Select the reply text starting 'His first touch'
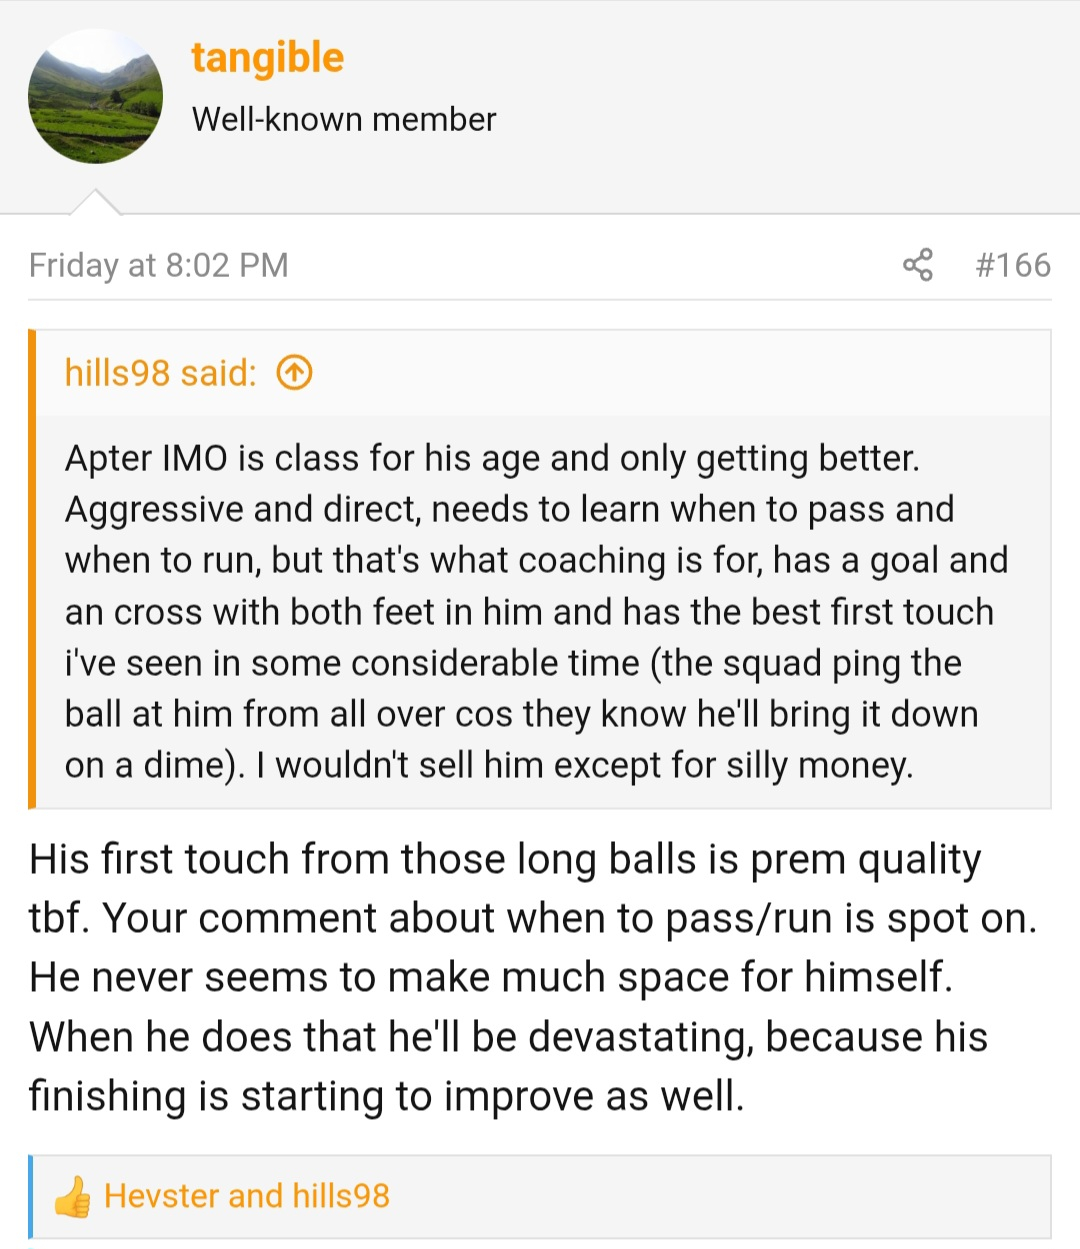 click(533, 977)
